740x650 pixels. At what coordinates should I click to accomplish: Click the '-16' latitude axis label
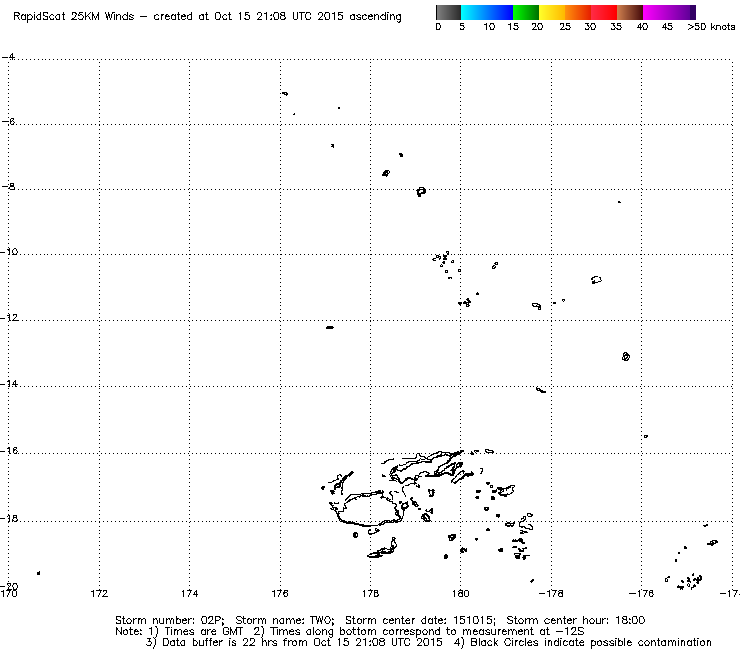tap(9, 451)
